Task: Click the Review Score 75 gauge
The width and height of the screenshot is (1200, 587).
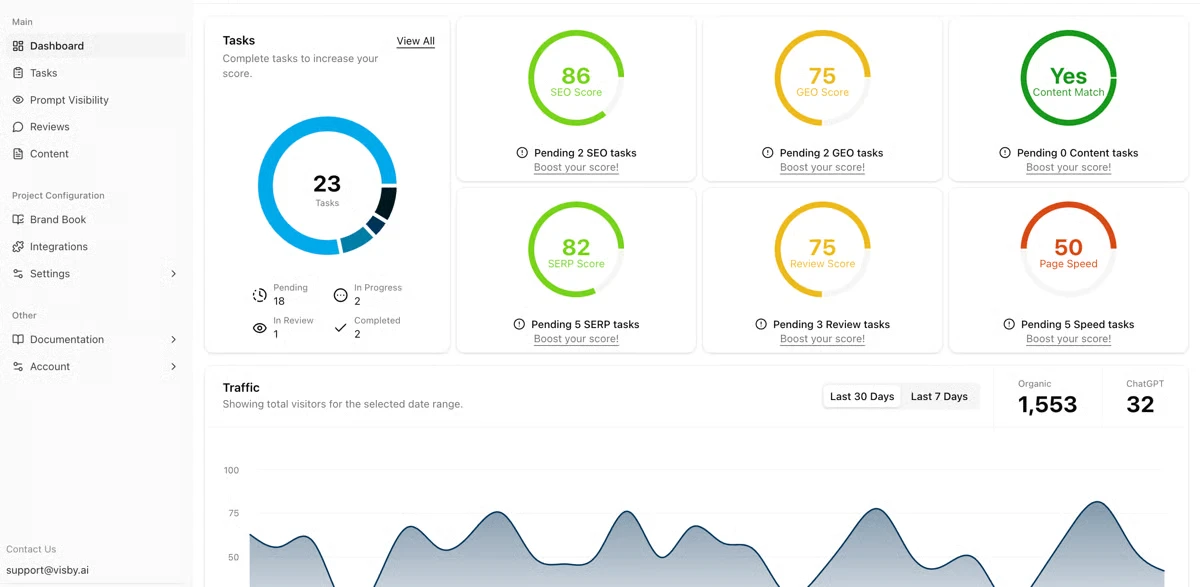Action: [x=822, y=250]
